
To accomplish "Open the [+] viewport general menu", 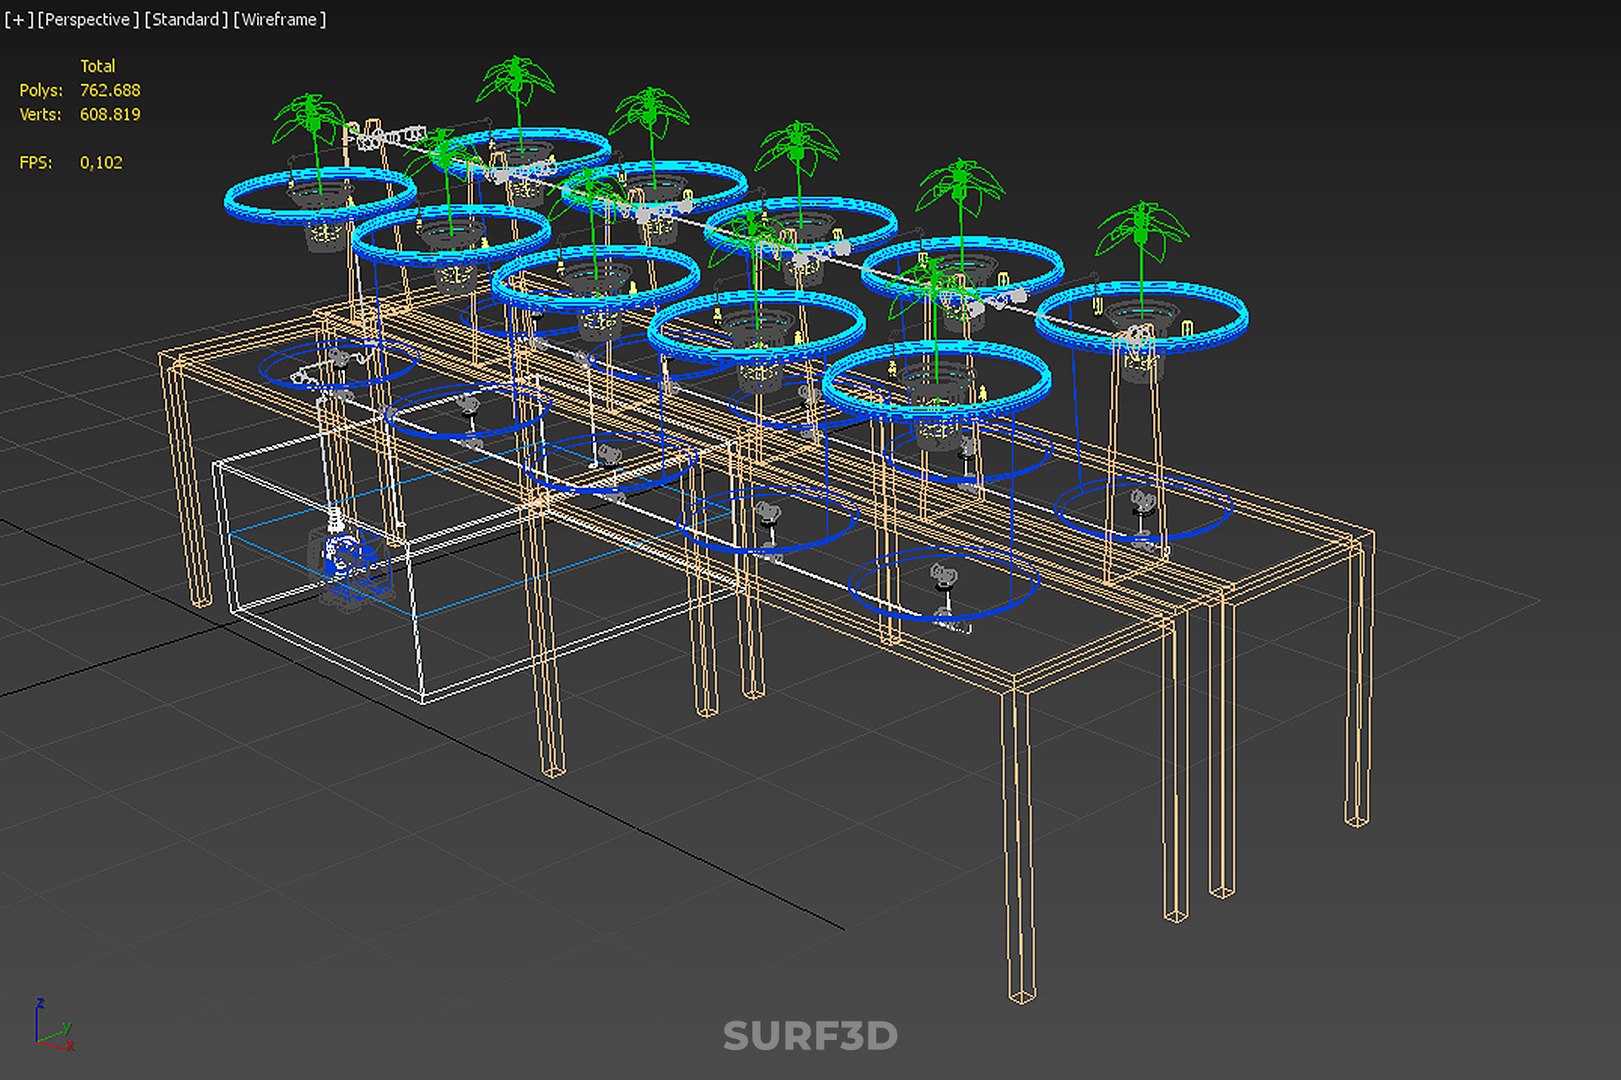I will [18, 19].
